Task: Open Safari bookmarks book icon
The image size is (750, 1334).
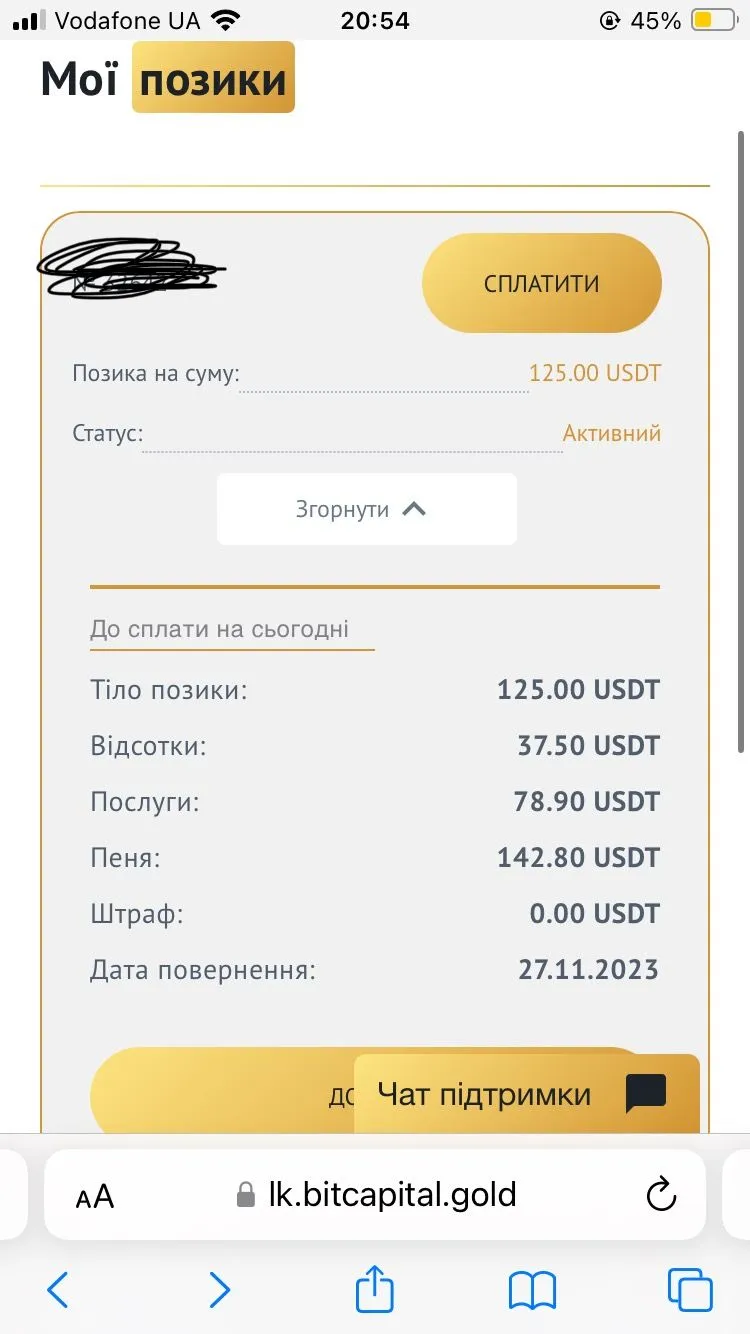Action: click(532, 1289)
